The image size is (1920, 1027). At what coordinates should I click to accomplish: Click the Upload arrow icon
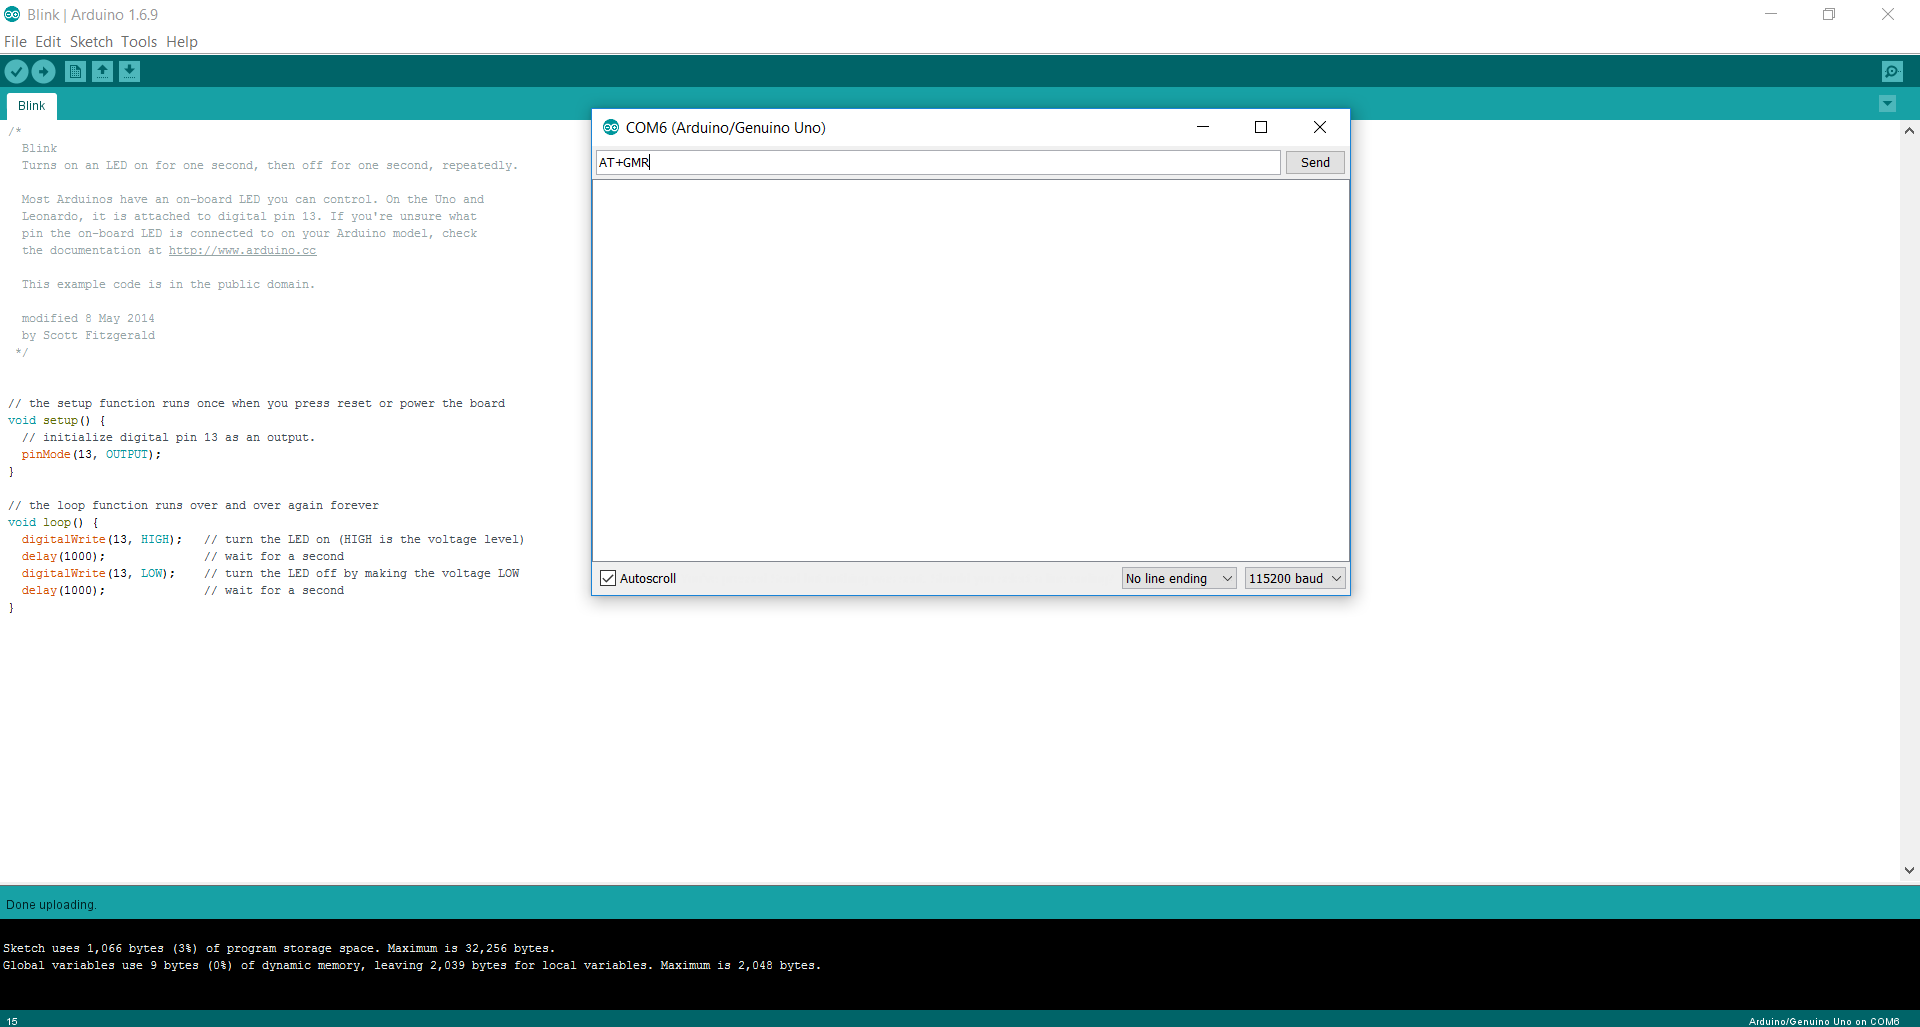point(43,71)
